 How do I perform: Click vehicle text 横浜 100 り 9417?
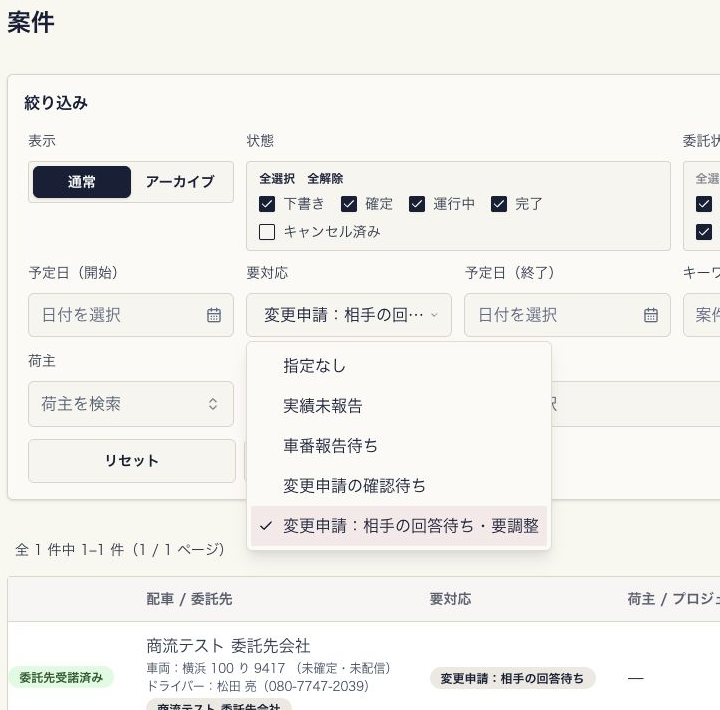pyautogui.click(x=233, y=668)
